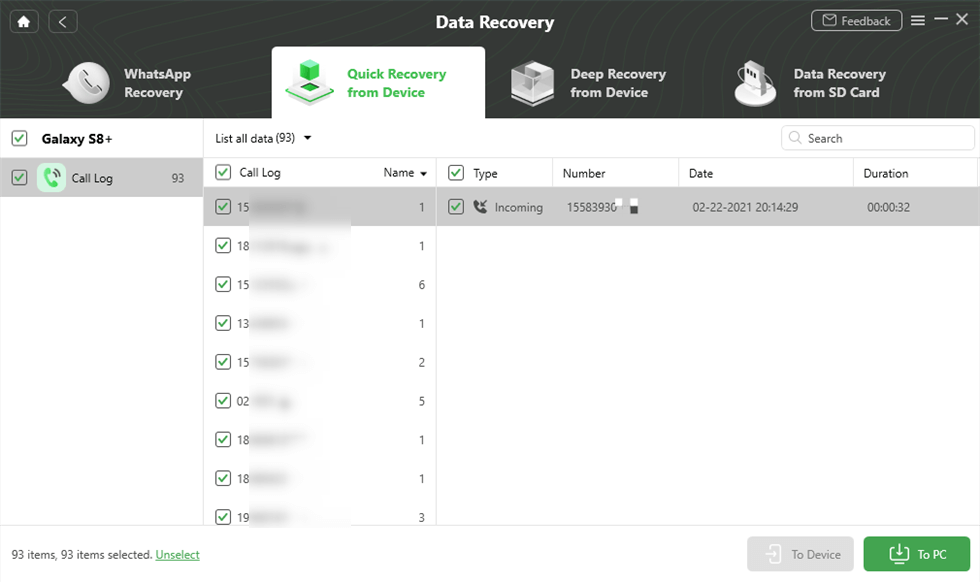Image resolution: width=980 pixels, height=582 pixels.
Task: Open the hamburger menu icon
Action: pyautogui.click(x=918, y=21)
